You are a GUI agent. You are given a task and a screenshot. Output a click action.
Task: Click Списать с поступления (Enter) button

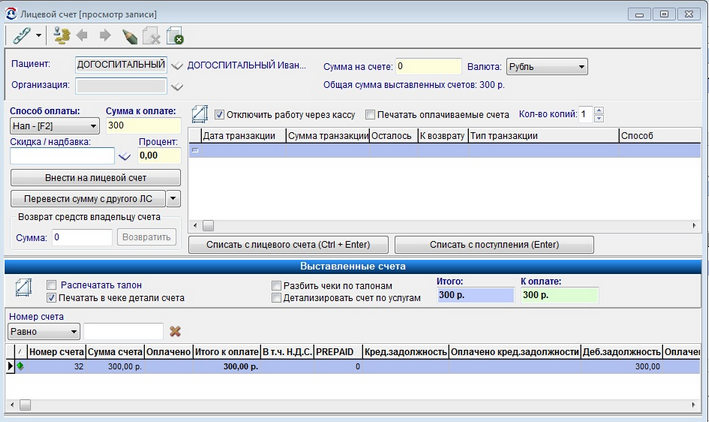(494, 245)
